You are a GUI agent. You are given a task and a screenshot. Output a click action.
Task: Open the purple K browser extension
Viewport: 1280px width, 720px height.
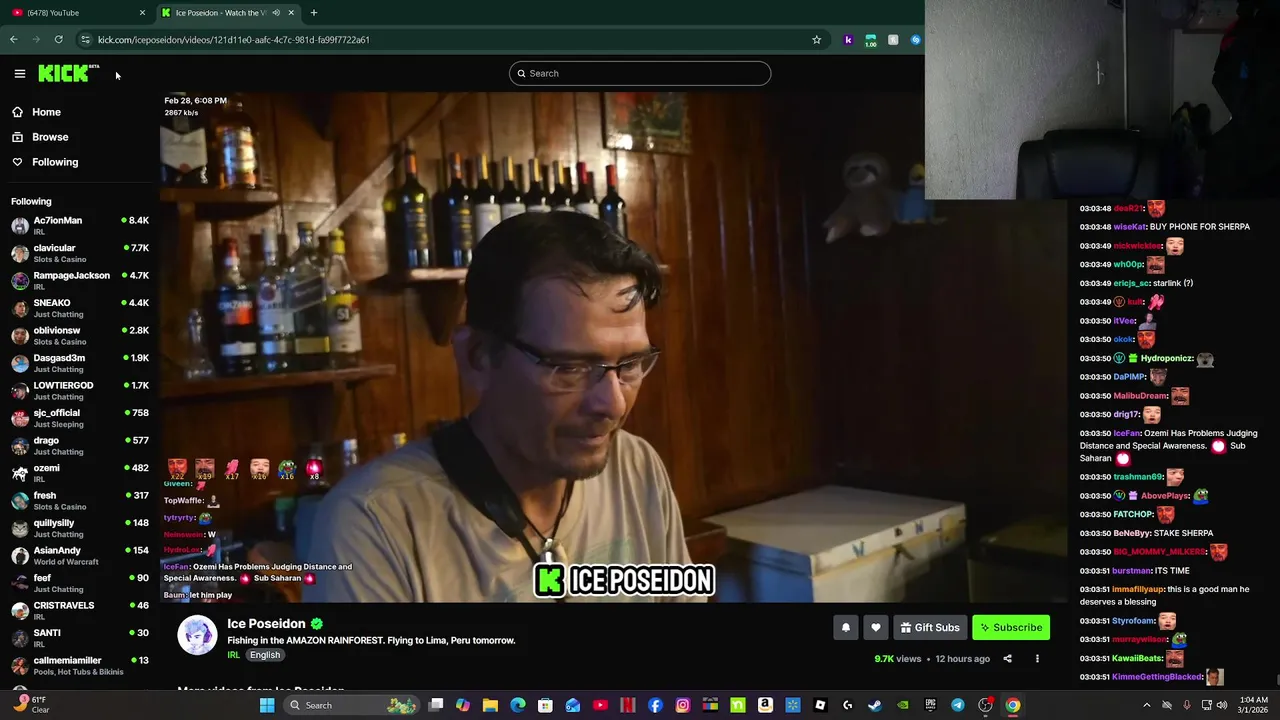tap(848, 40)
